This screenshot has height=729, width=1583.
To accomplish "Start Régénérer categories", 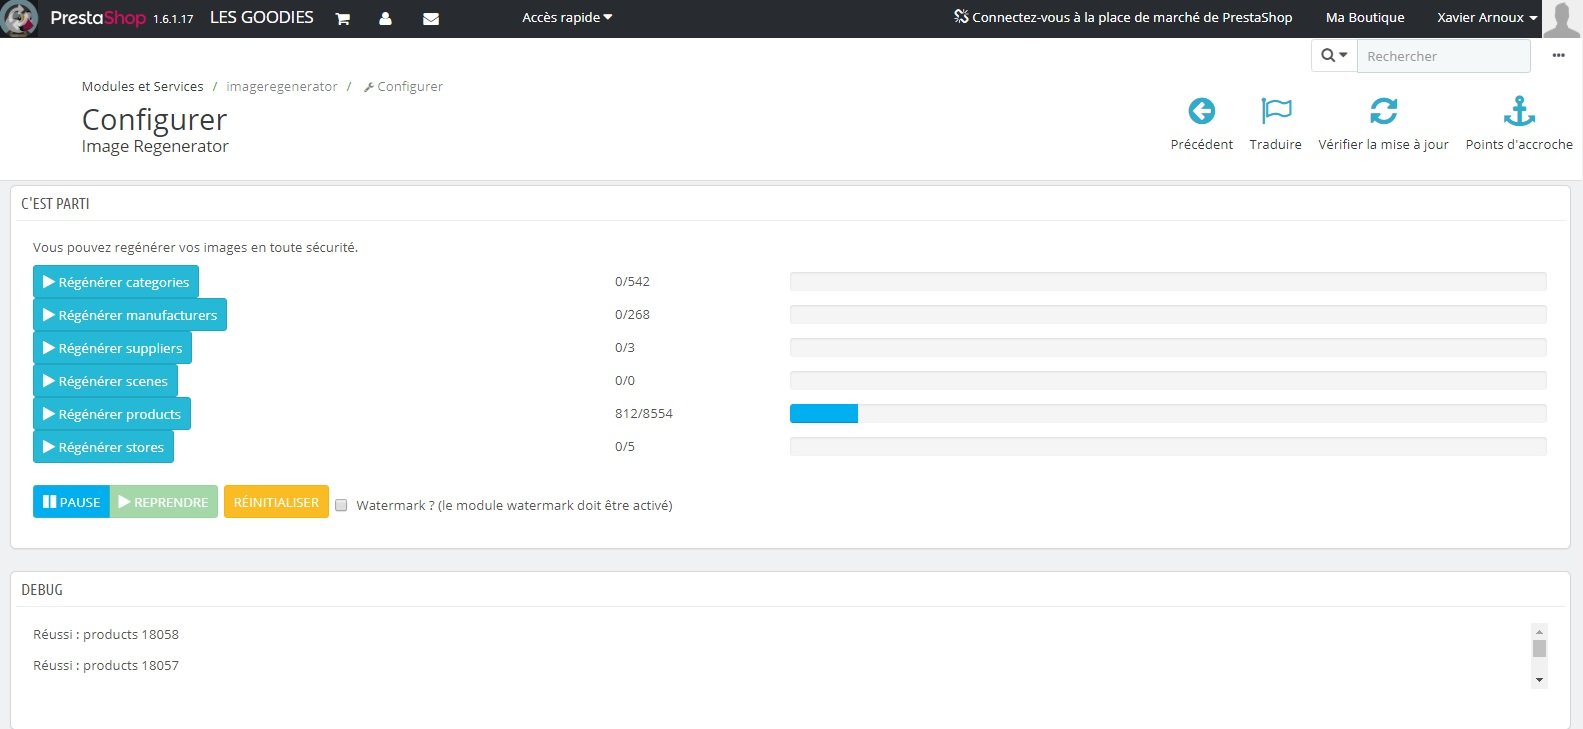I will pos(116,282).
